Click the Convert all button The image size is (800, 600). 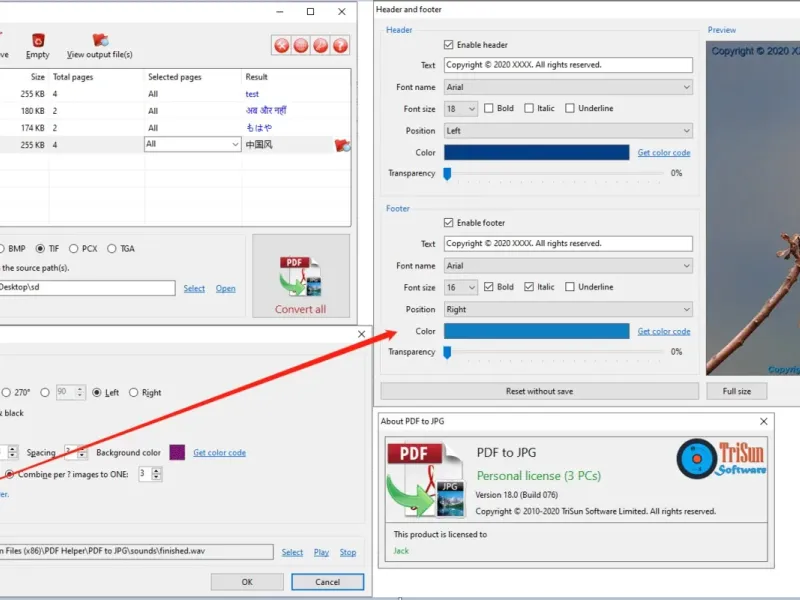tap(301, 276)
